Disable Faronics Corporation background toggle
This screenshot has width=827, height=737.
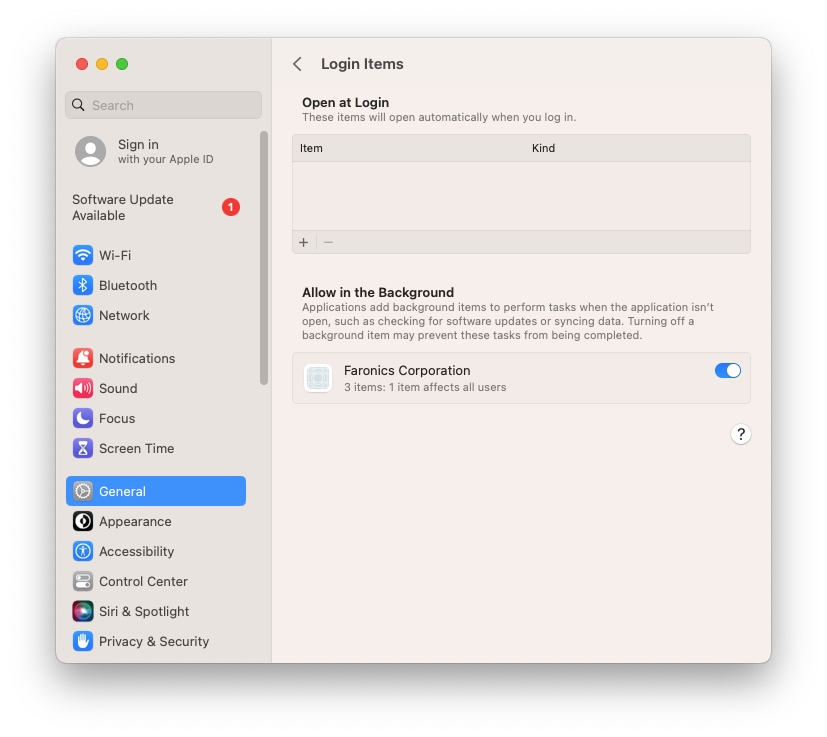727,371
